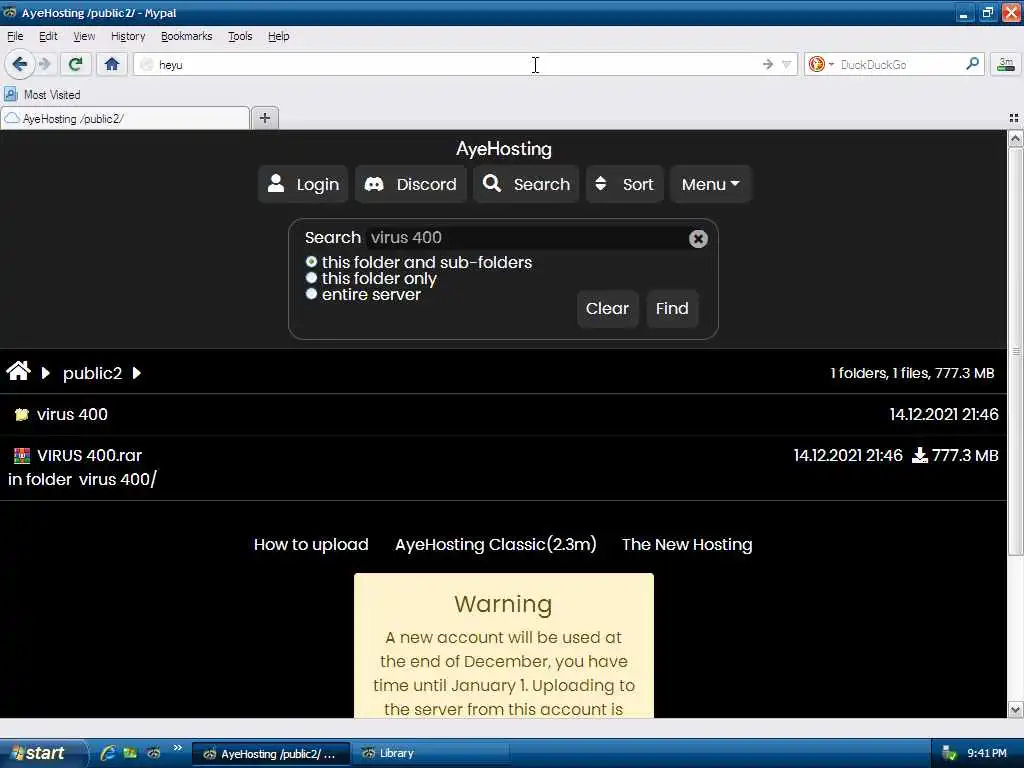
Task: Go back with the browser Back arrow
Action: pos(20,64)
